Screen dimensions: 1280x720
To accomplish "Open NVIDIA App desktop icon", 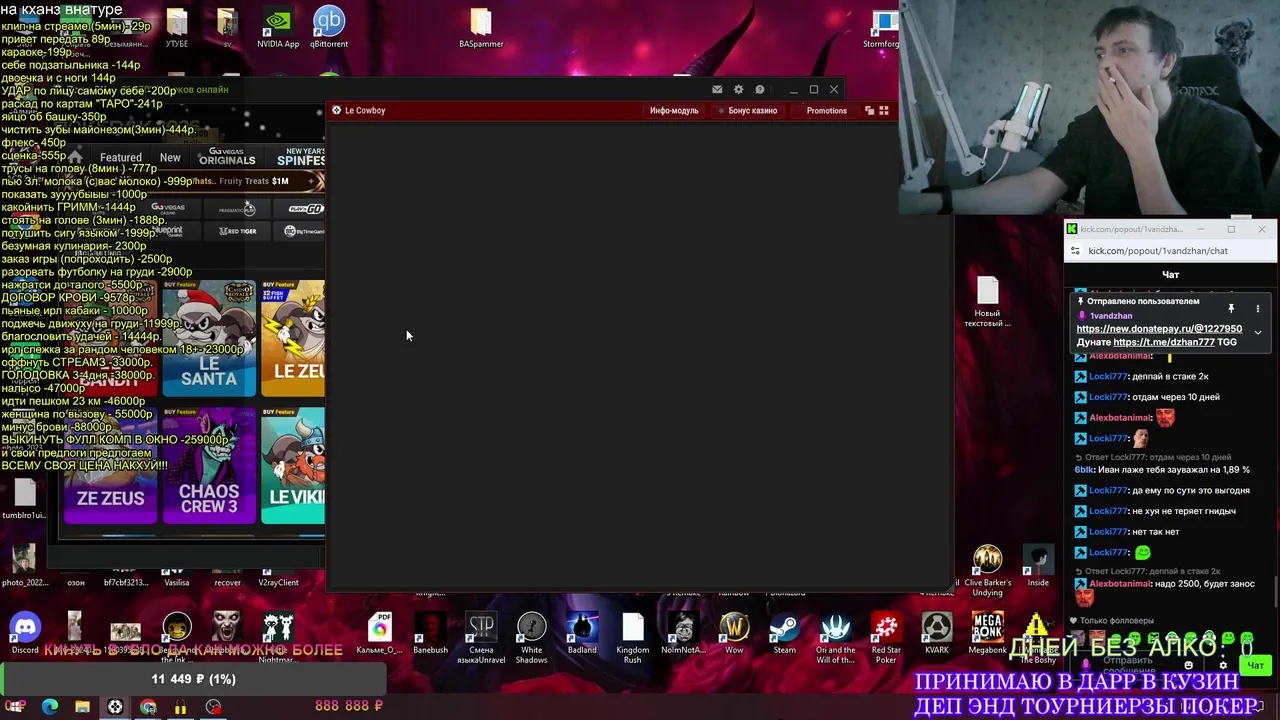I will point(278,28).
